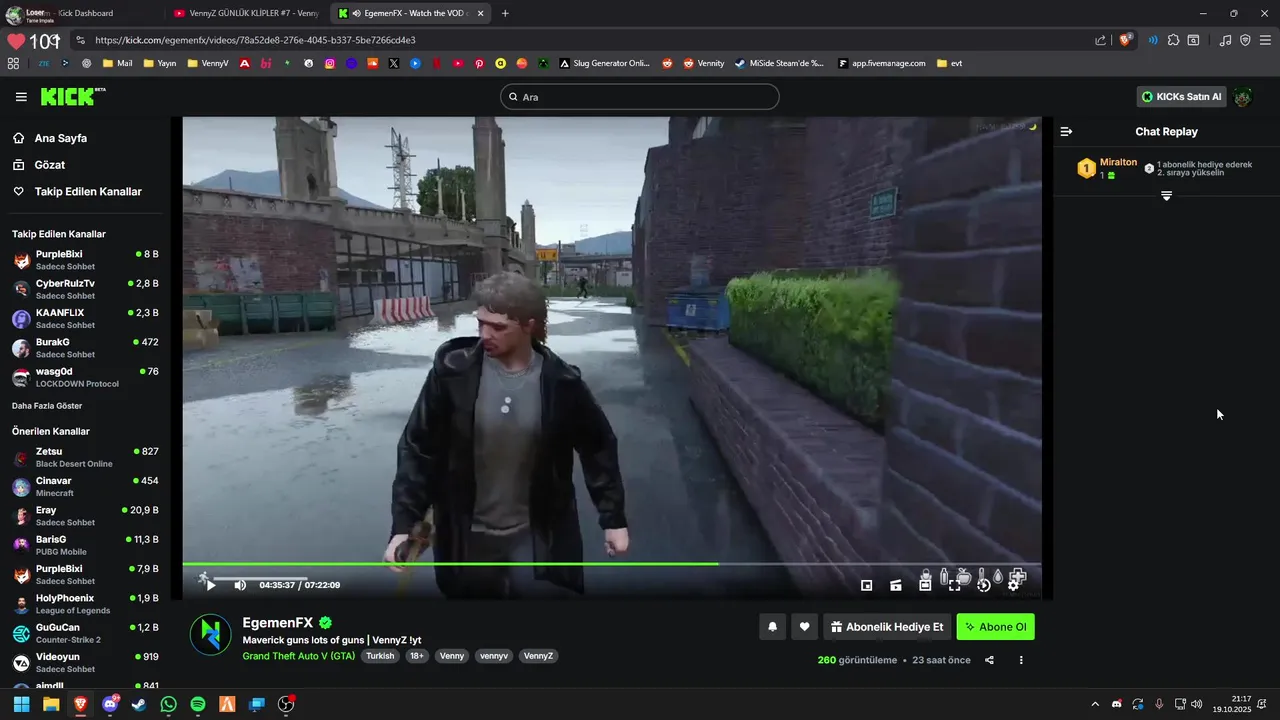Open the user profile avatar menu

[x=1243, y=97]
